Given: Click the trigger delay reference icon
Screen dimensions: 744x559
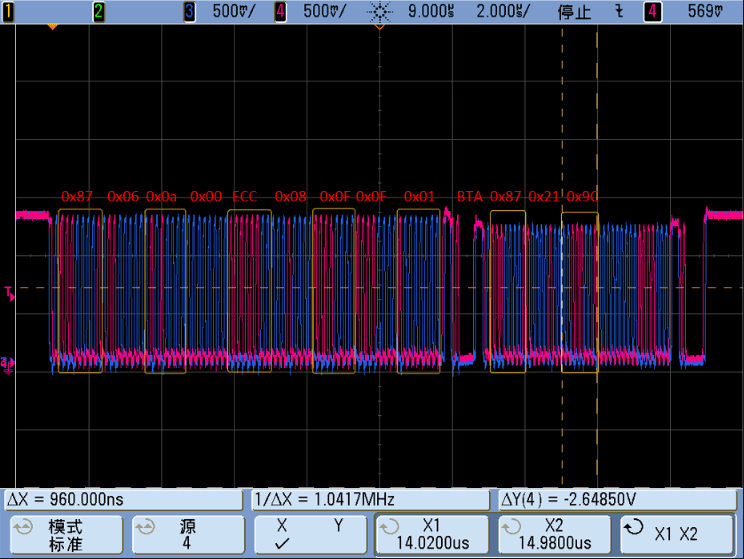Looking at the screenshot, I should [380, 12].
